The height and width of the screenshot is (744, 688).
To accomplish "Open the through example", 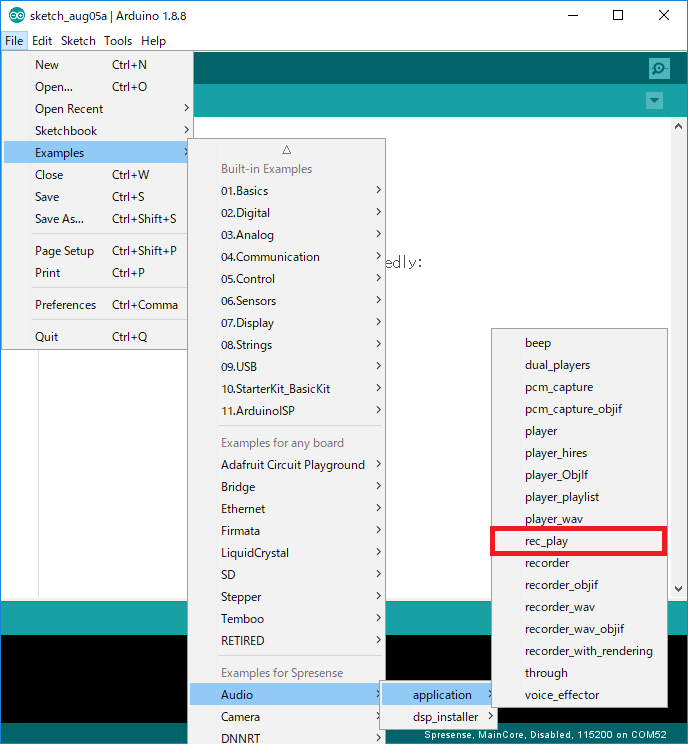I will [x=579, y=673].
